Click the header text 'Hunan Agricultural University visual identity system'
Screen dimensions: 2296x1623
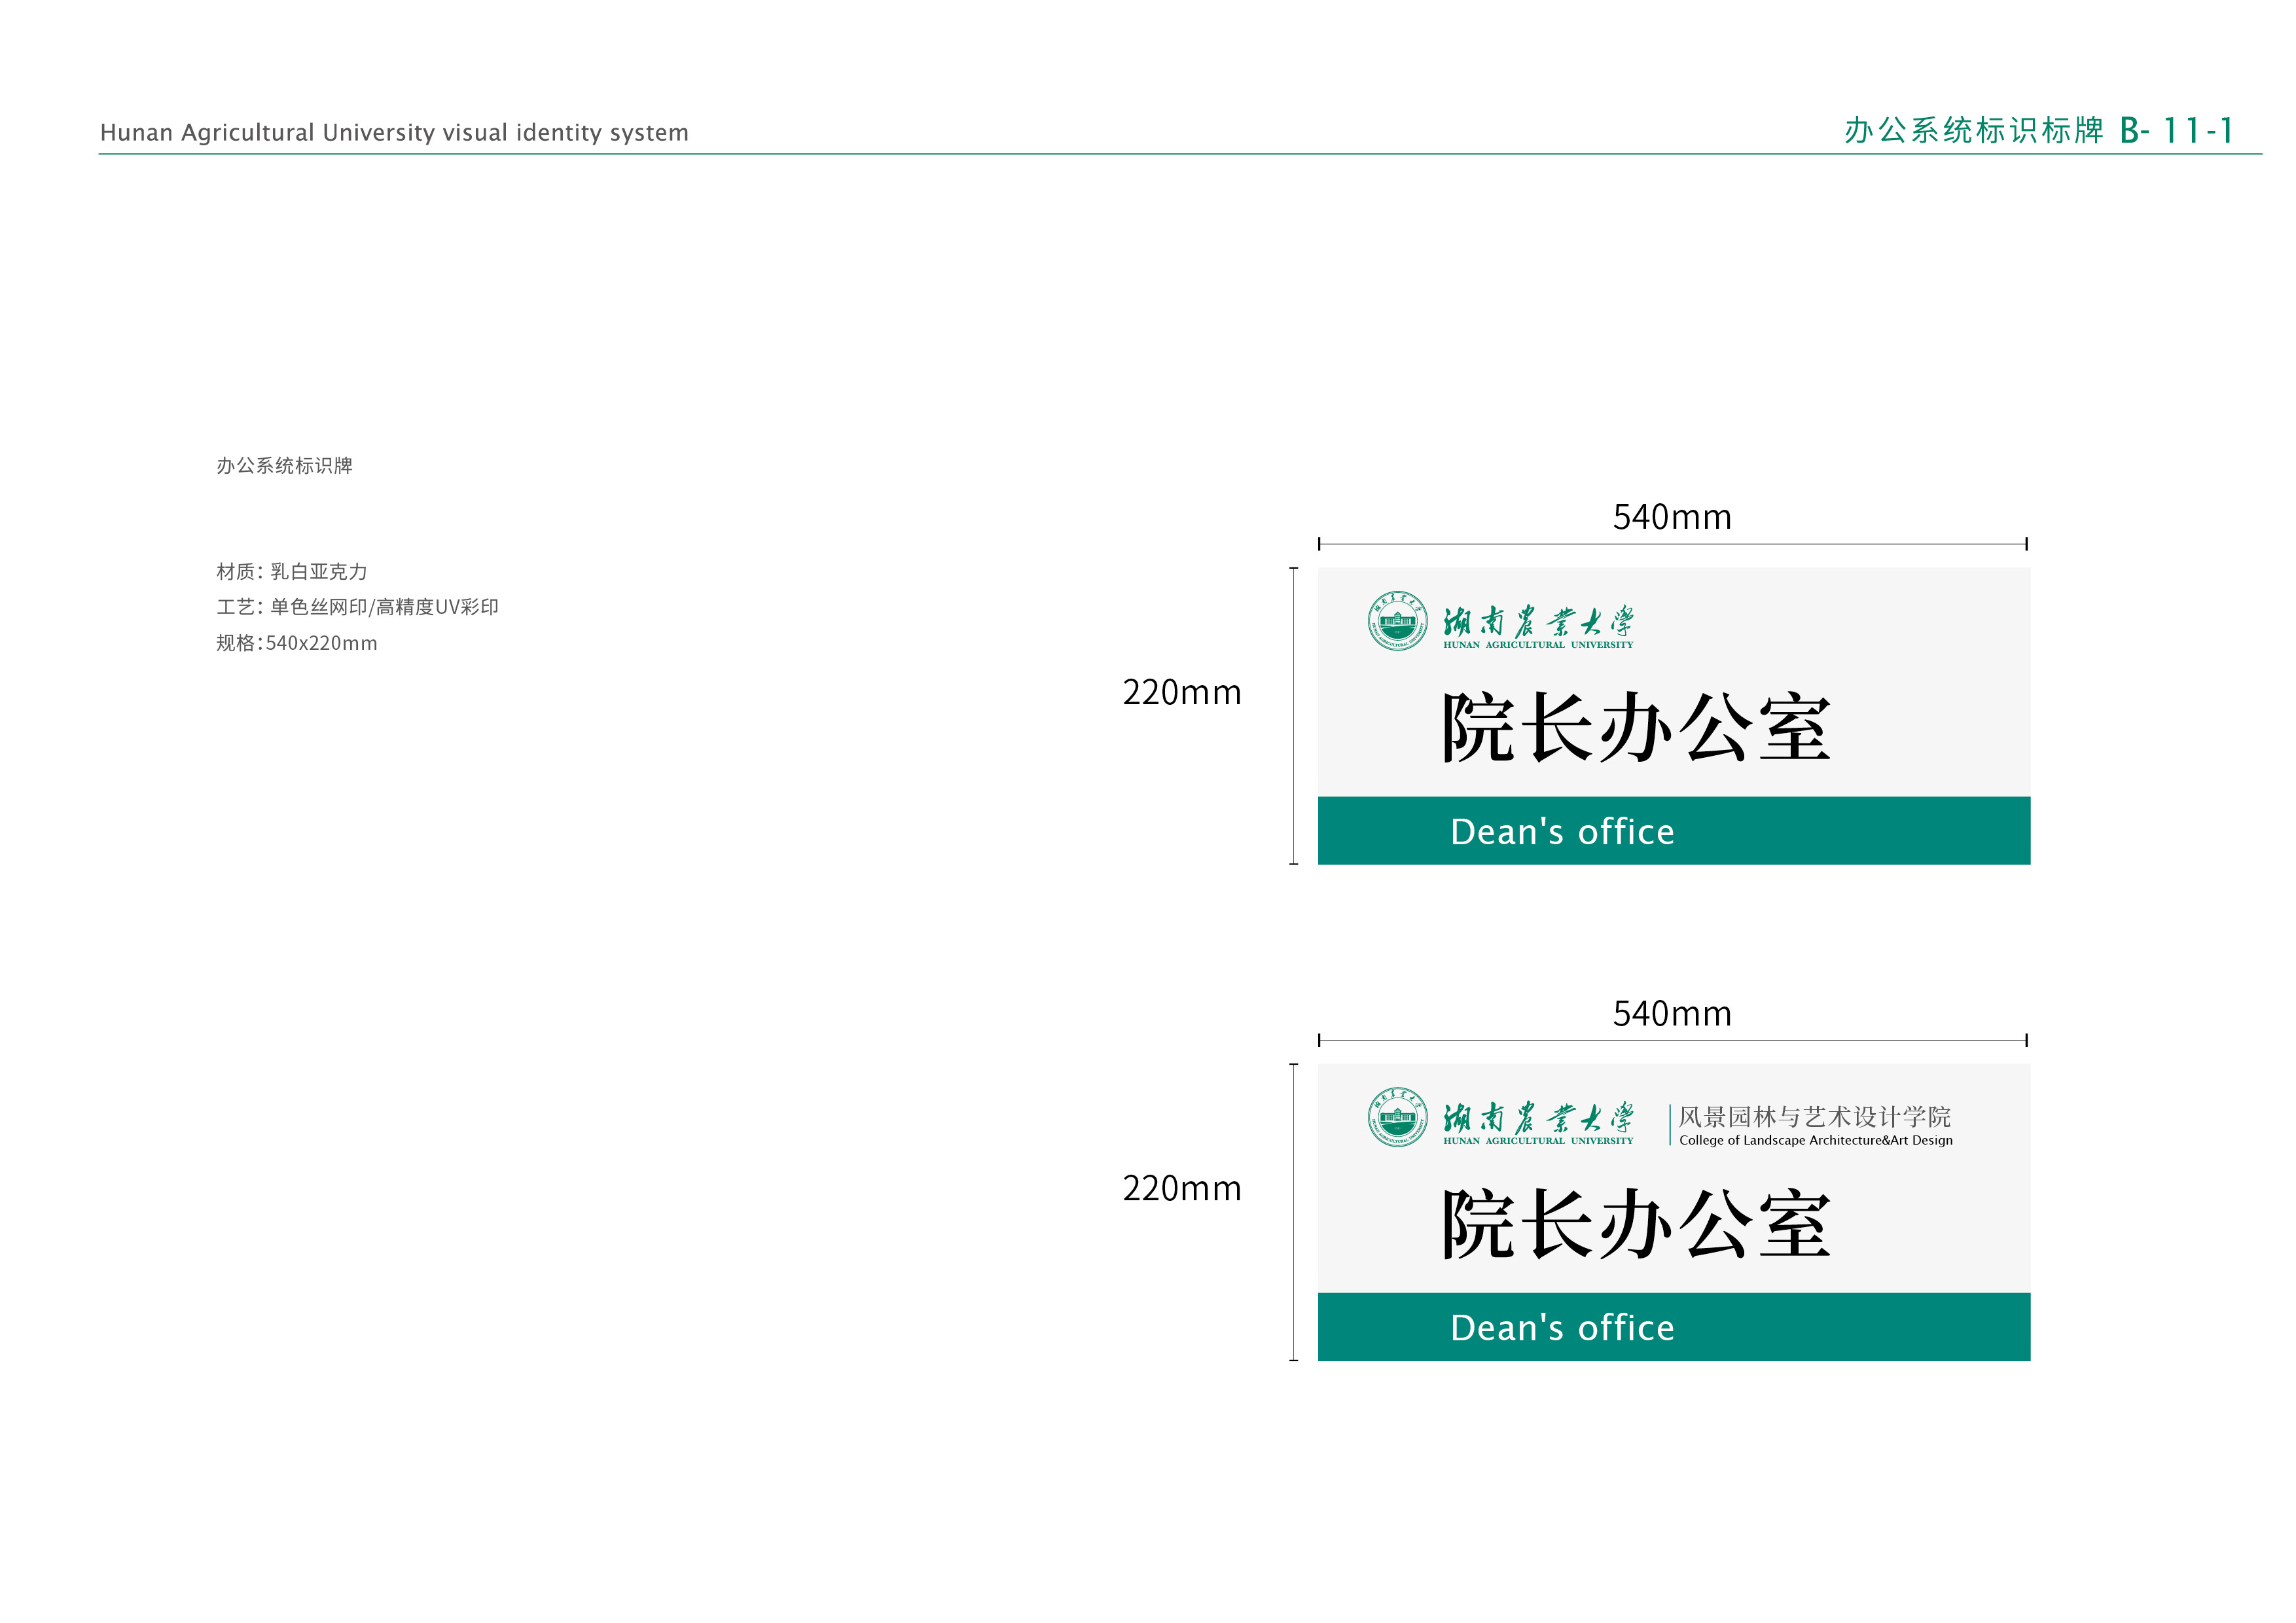394,133
